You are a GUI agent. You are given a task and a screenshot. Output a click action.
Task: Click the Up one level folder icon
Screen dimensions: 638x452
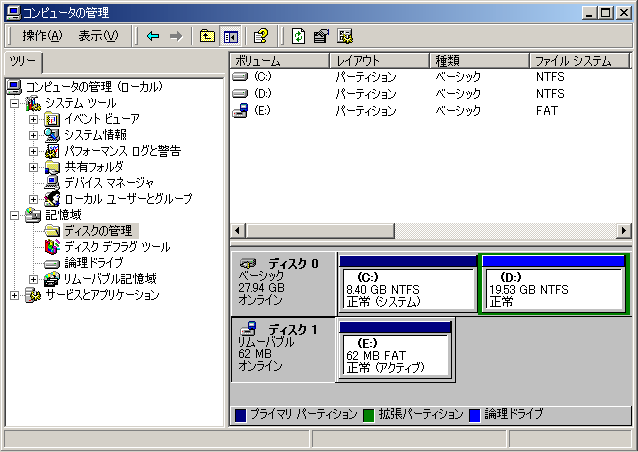[x=207, y=36]
